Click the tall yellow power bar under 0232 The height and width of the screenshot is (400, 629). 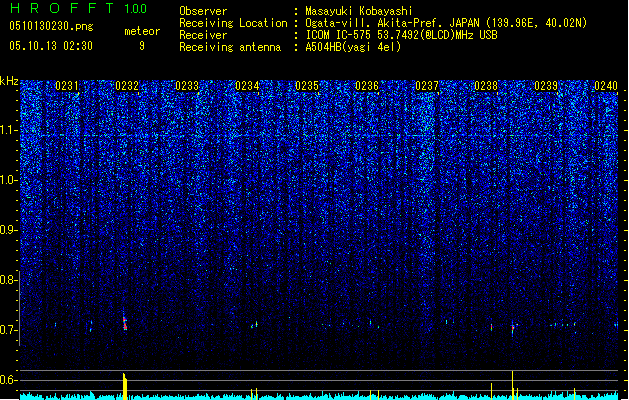pos(125,386)
